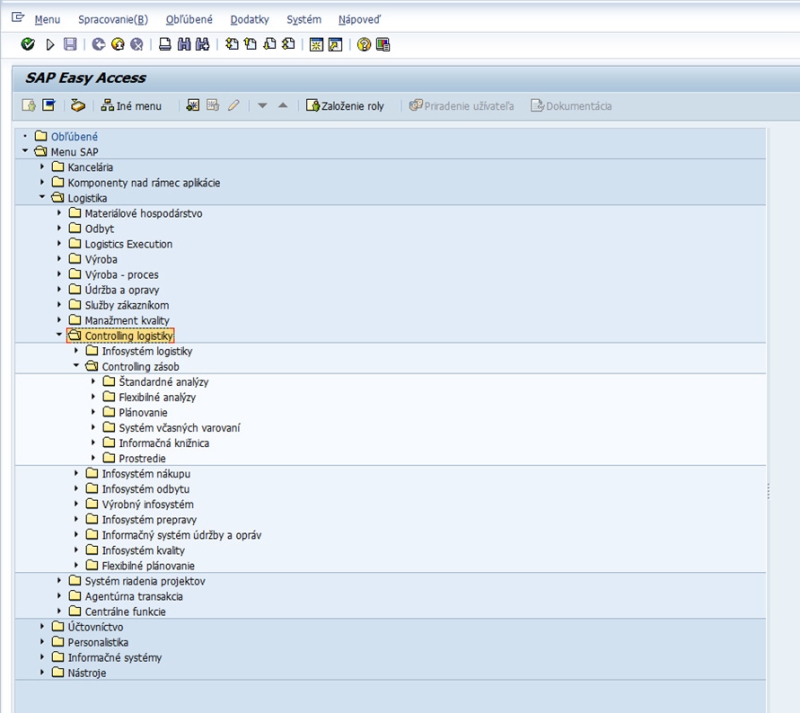The width and height of the screenshot is (800, 713).
Task: Click the Priradenie užívateľa button
Action: click(461, 106)
